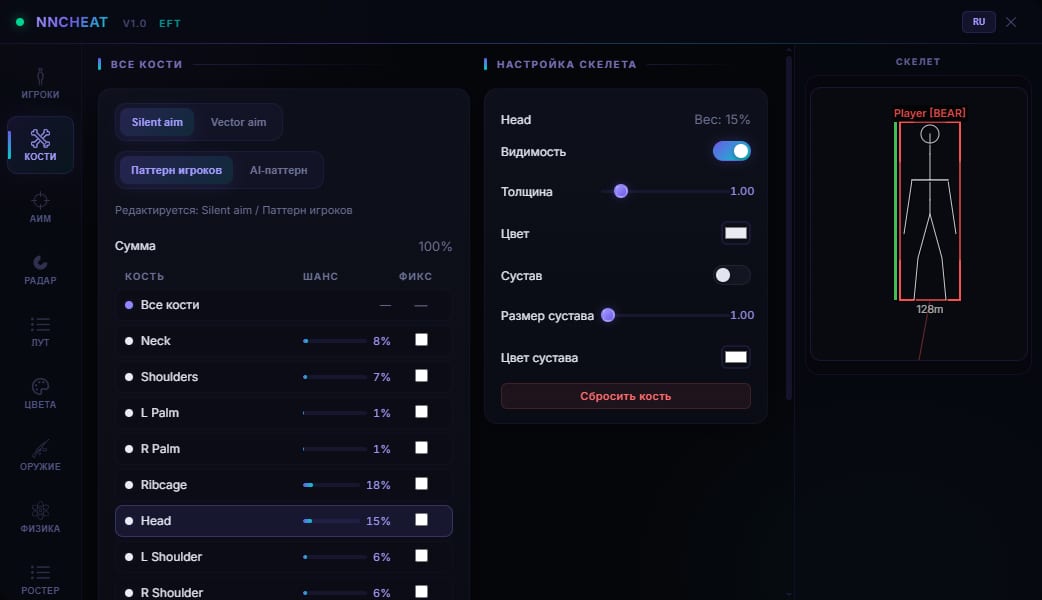Open the ОРУЖИЕ weapon section
This screenshot has height=600, width=1042.
point(40,455)
